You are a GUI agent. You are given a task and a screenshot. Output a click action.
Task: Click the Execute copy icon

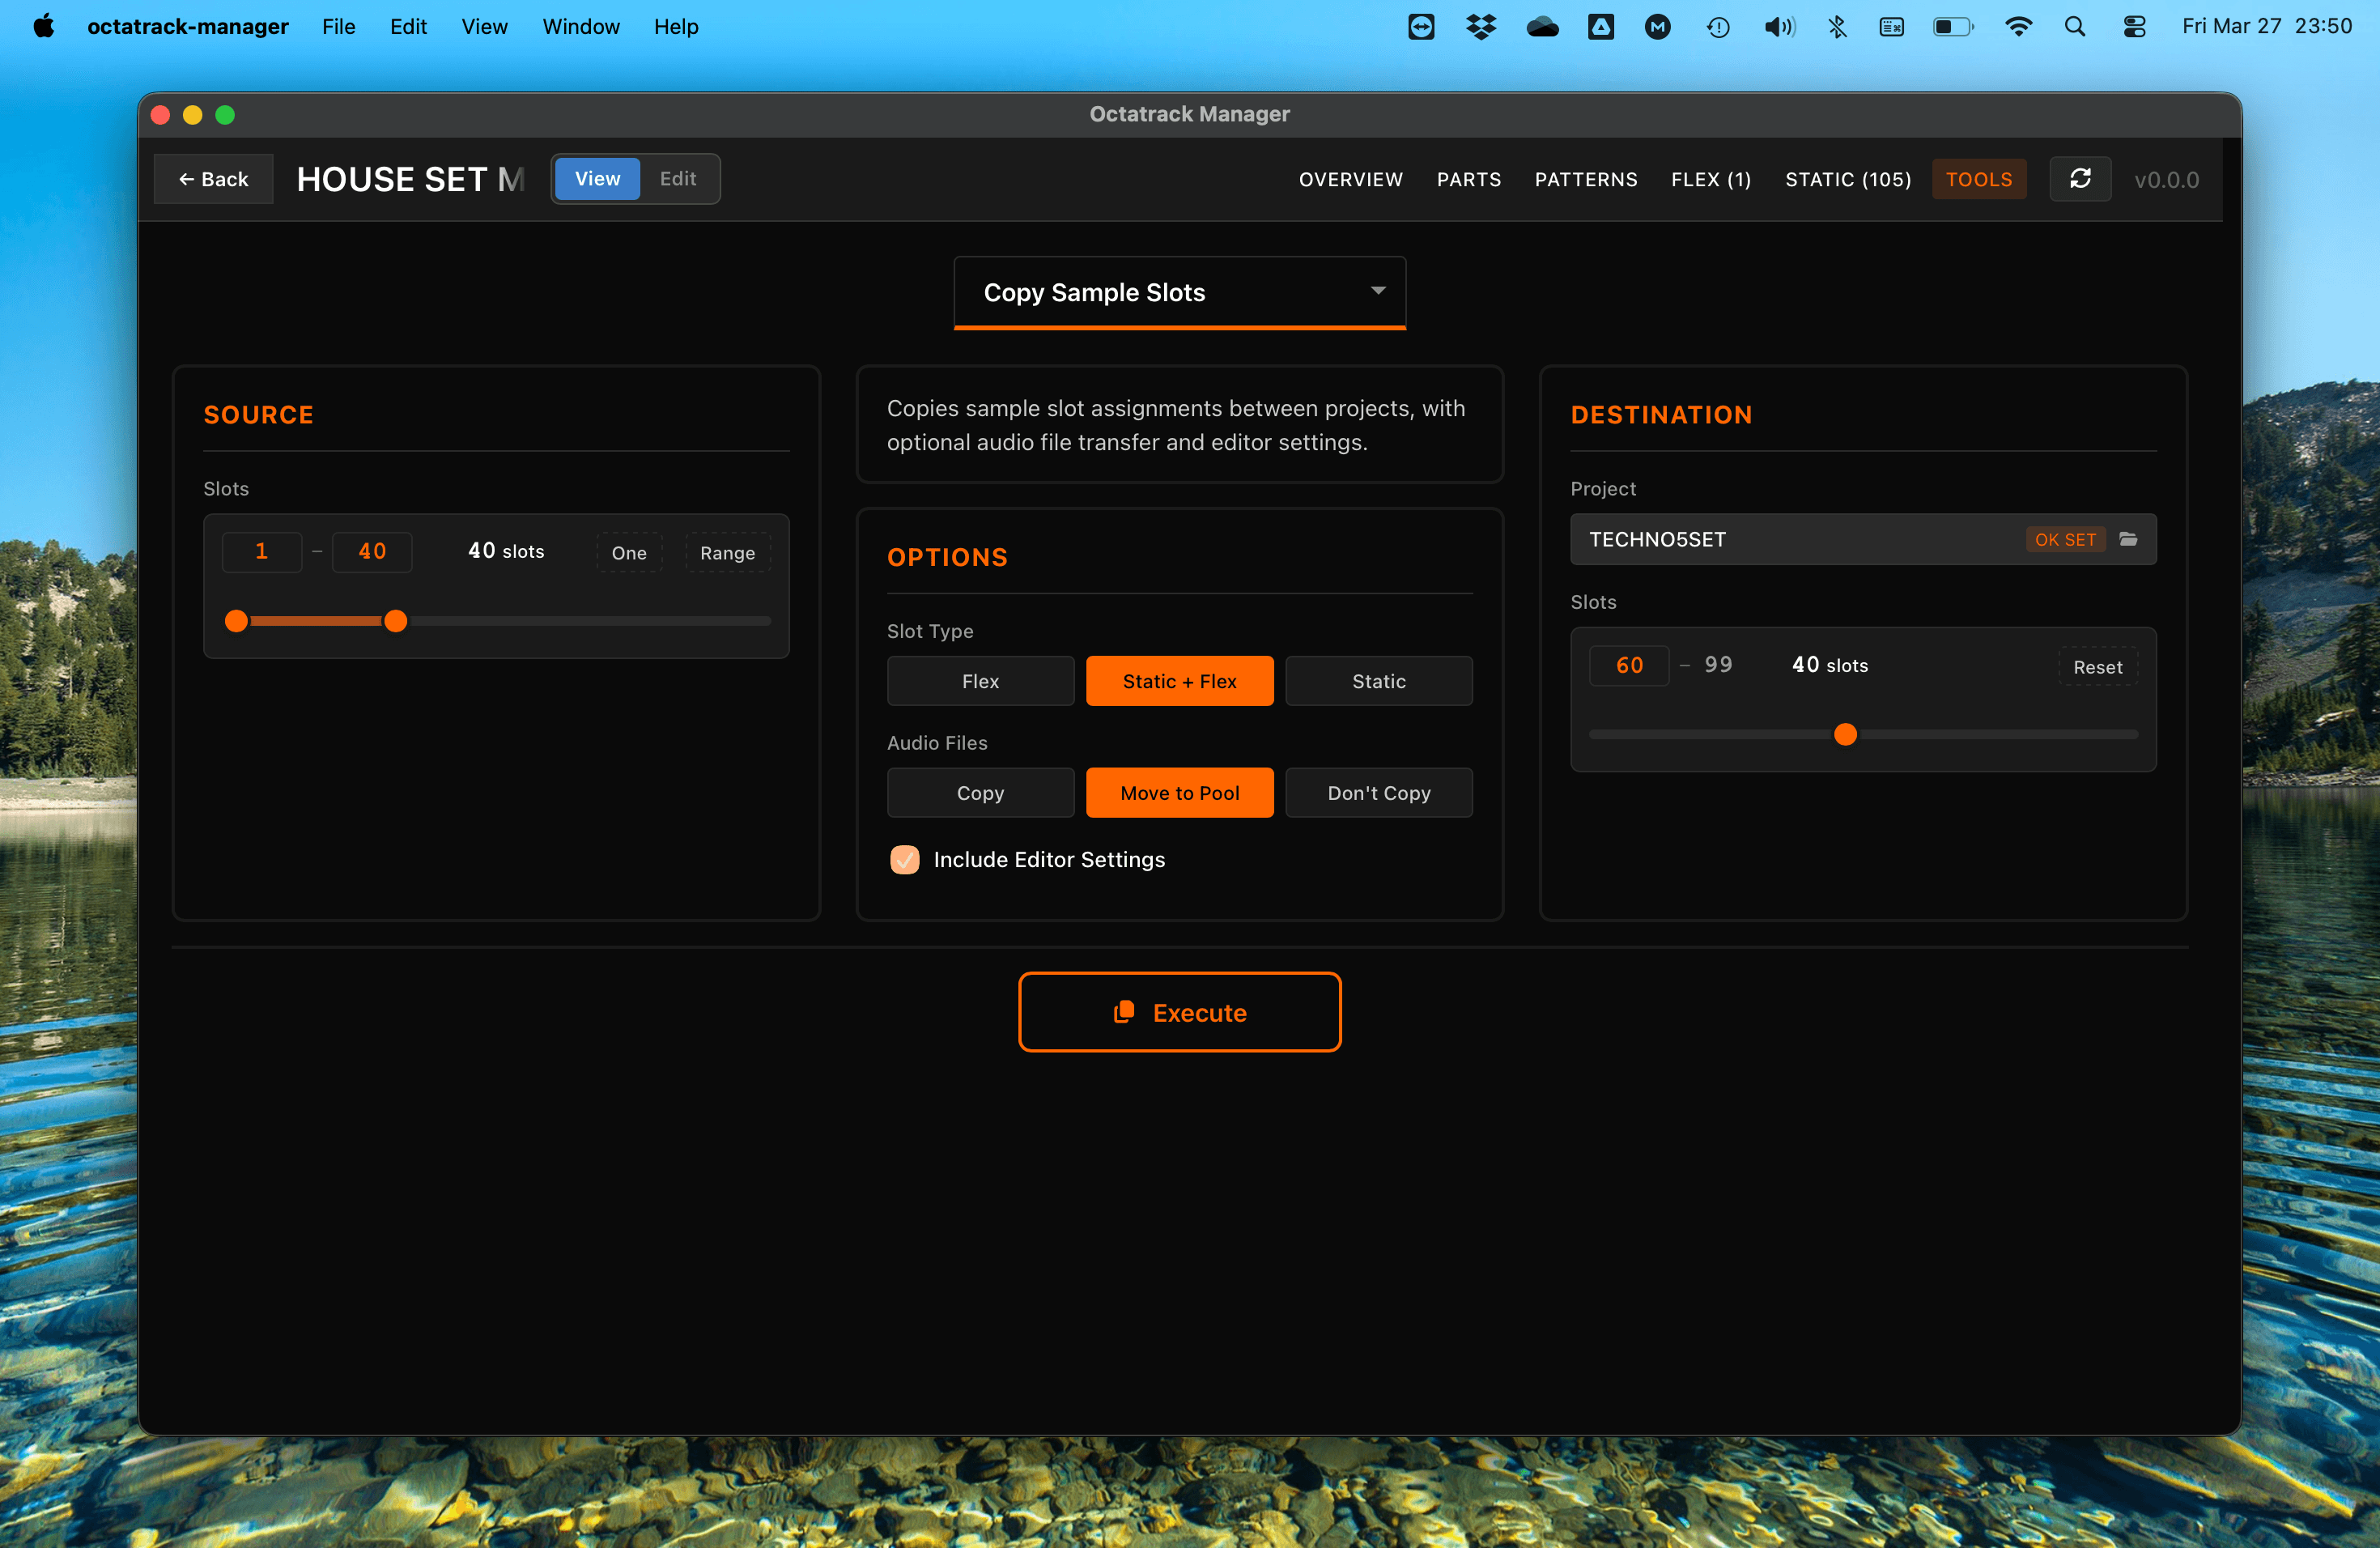(x=1124, y=1011)
